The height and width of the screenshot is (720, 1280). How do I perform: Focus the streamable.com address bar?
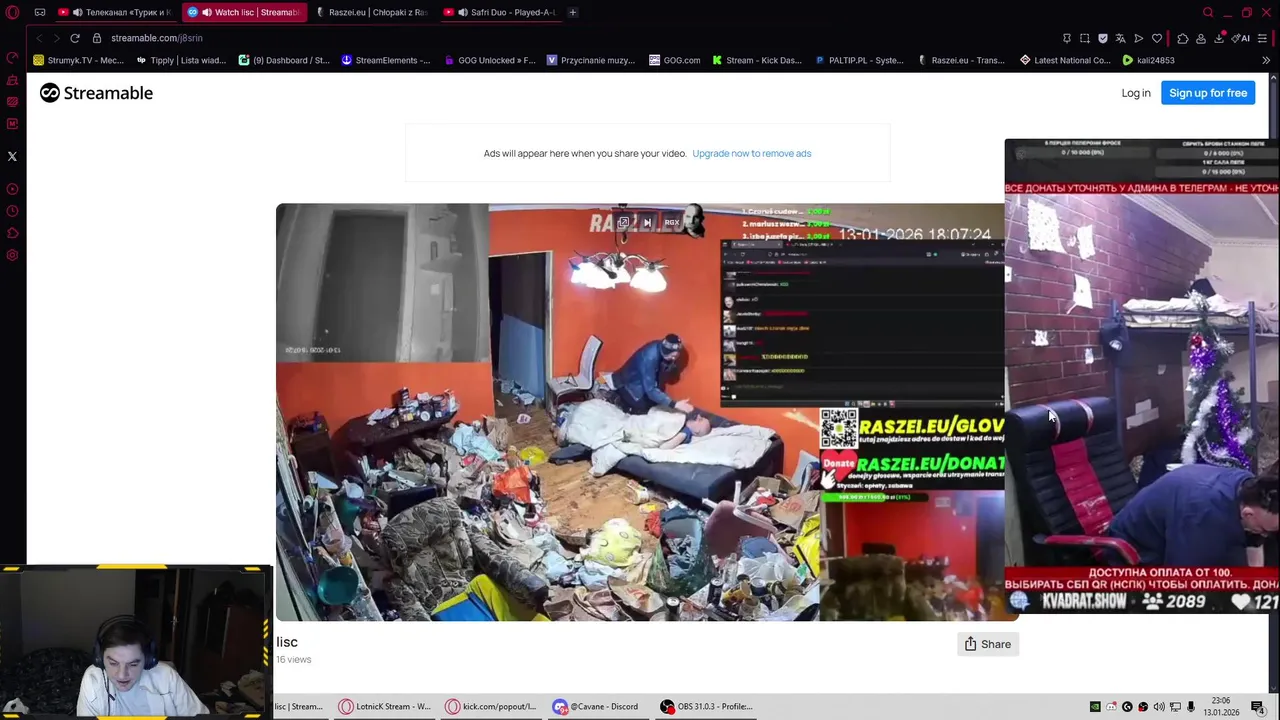pos(157,38)
